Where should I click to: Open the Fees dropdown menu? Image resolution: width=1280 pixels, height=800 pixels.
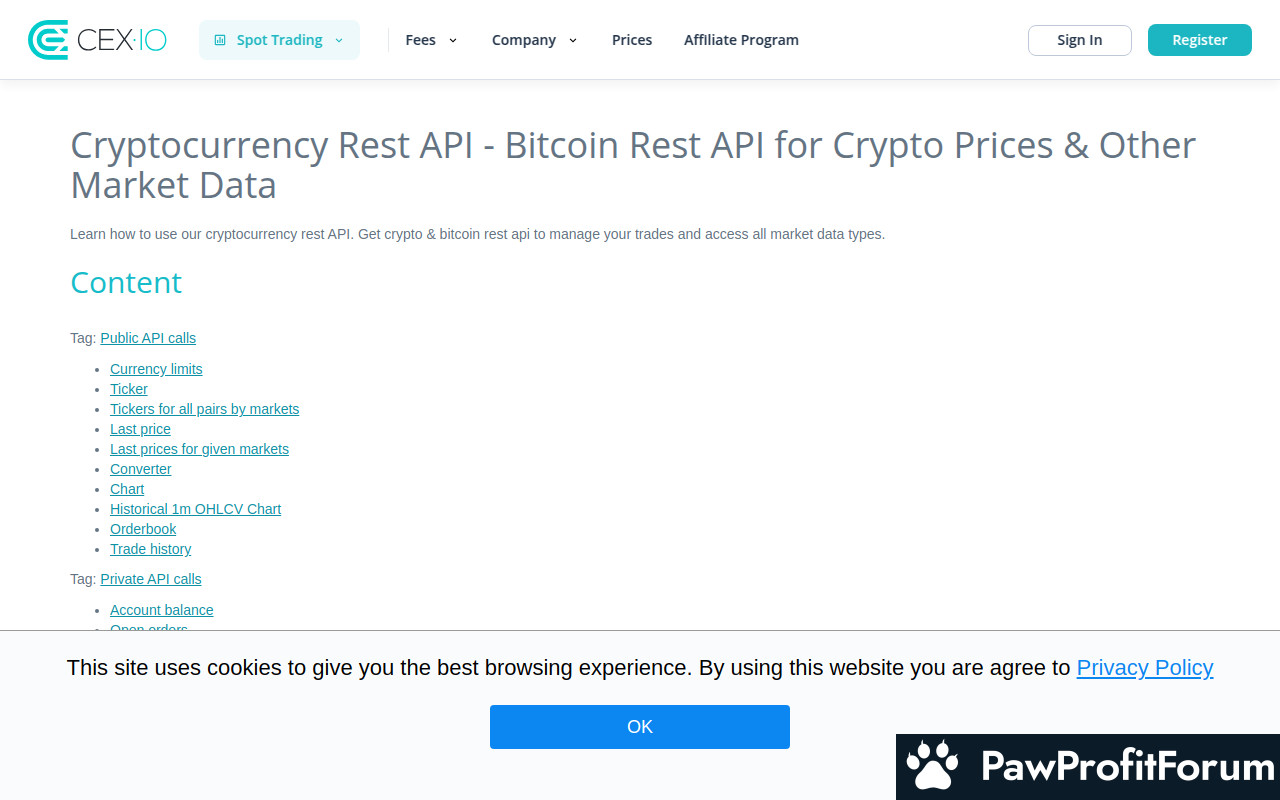431,40
